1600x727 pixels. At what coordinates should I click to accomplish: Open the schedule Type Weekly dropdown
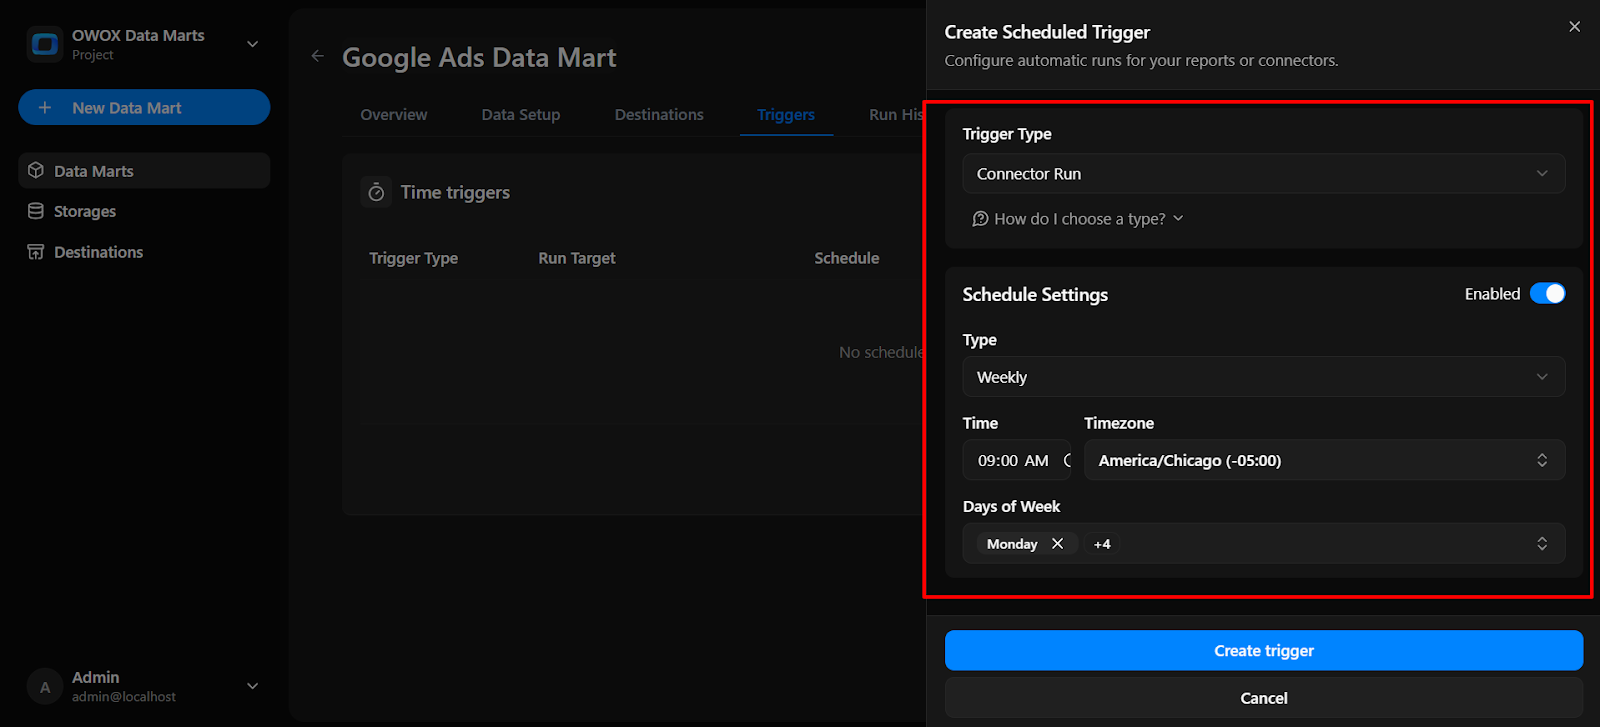[1264, 377]
